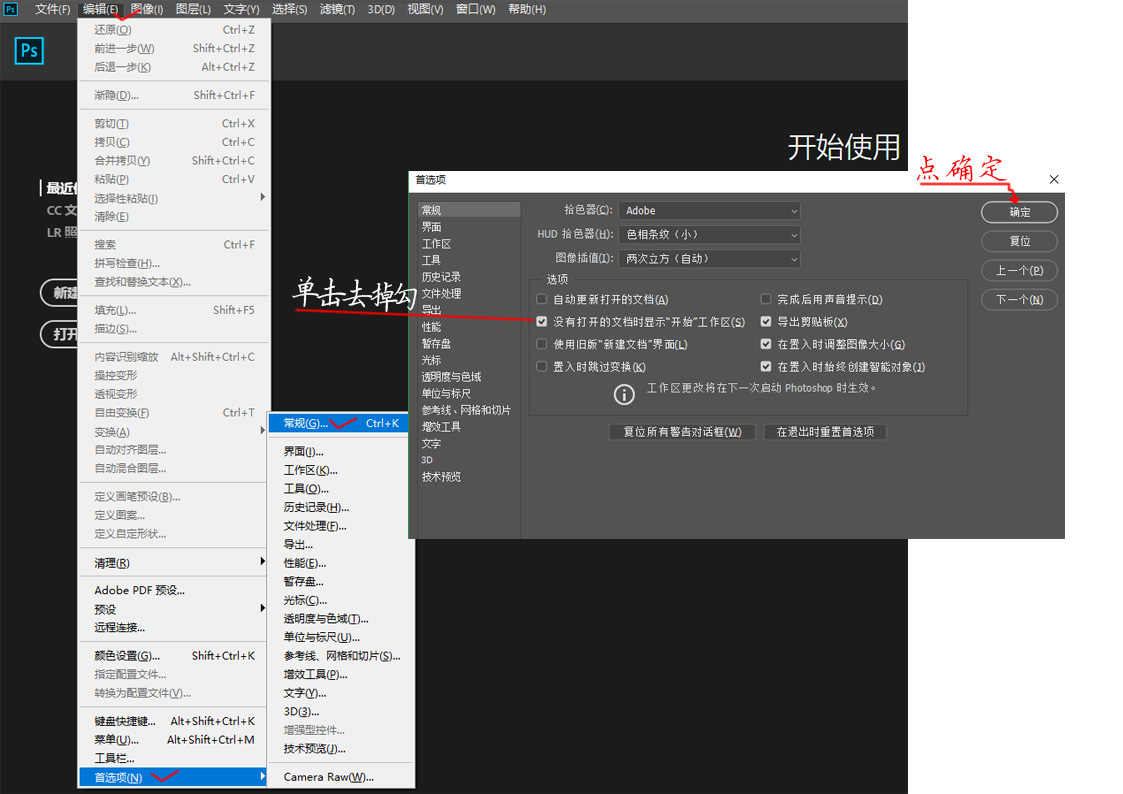Open the 图层 menu
This screenshot has height=794, width=1123.
coord(193,9)
